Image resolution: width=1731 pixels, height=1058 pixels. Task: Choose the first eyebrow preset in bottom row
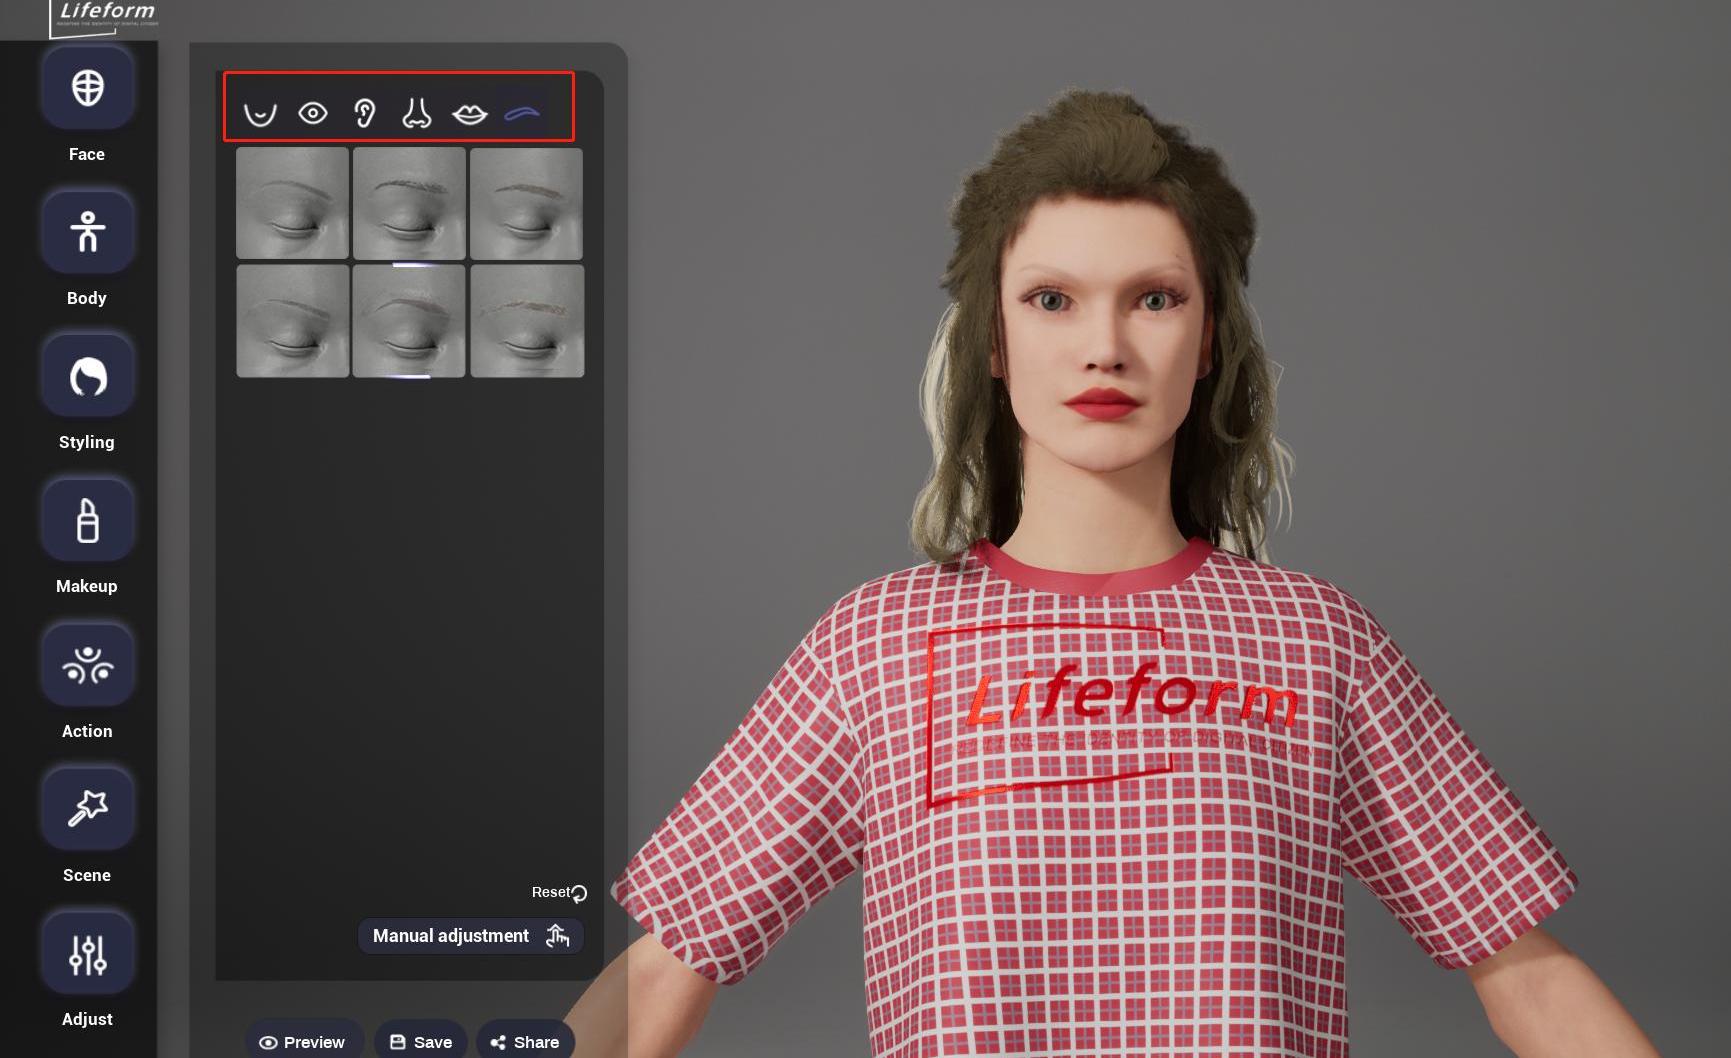(292, 321)
